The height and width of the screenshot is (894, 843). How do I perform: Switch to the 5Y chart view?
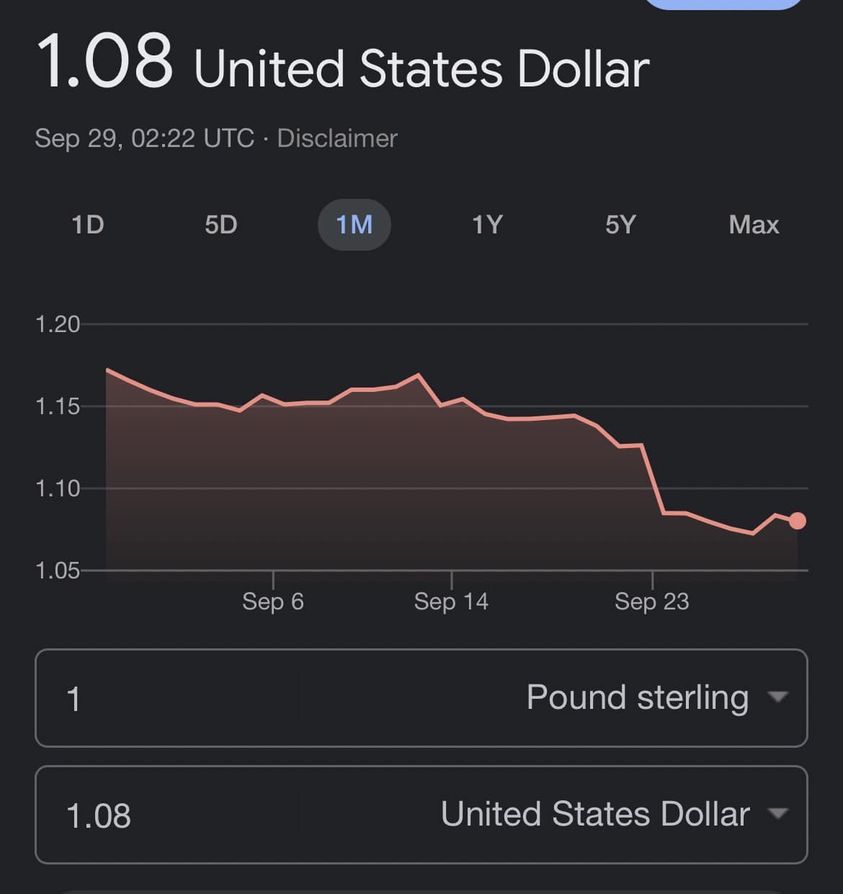(x=620, y=224)
